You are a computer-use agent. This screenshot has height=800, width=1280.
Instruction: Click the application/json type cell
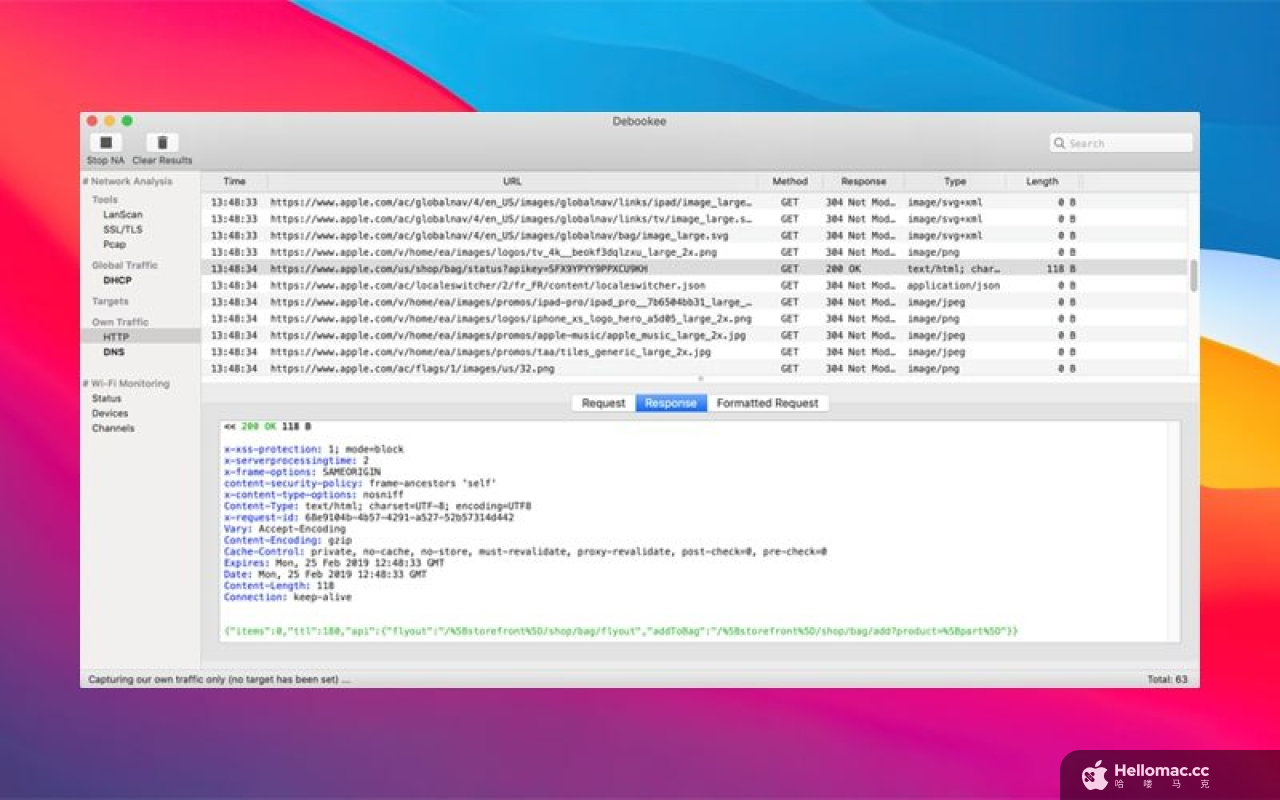pyautogui.click(x=953, y=285)
